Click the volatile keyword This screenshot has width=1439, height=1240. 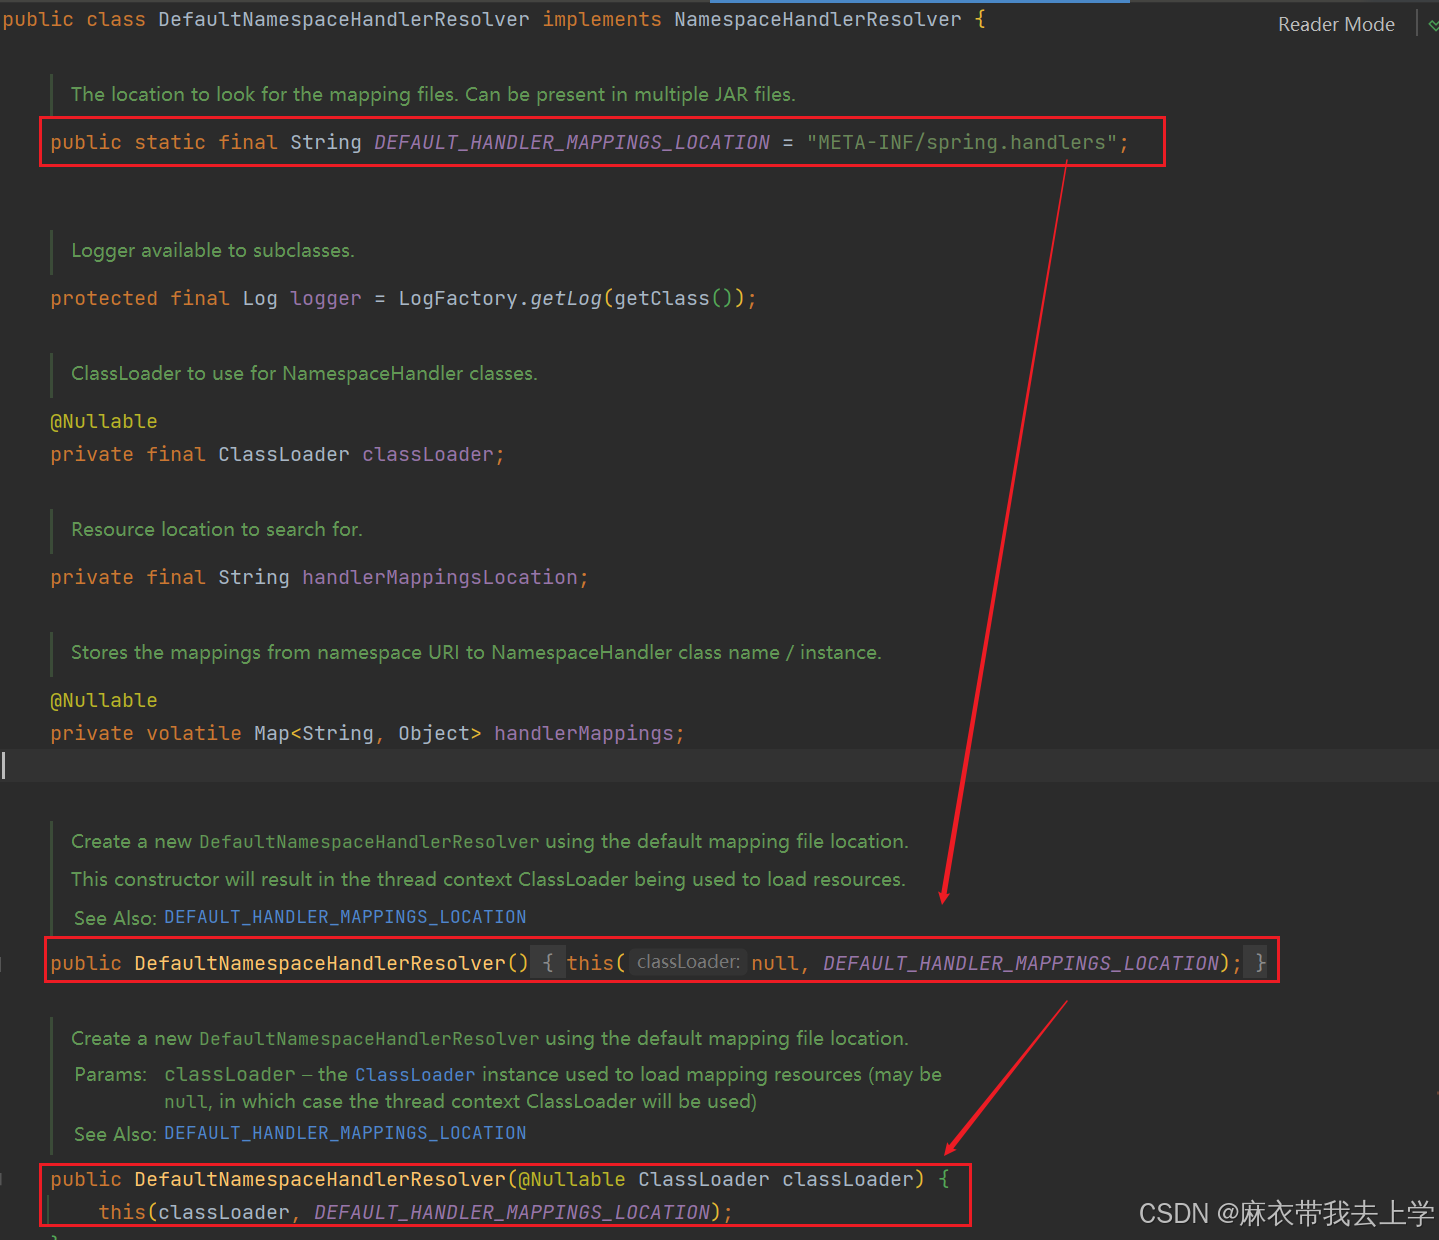click(x=194, y=733)
